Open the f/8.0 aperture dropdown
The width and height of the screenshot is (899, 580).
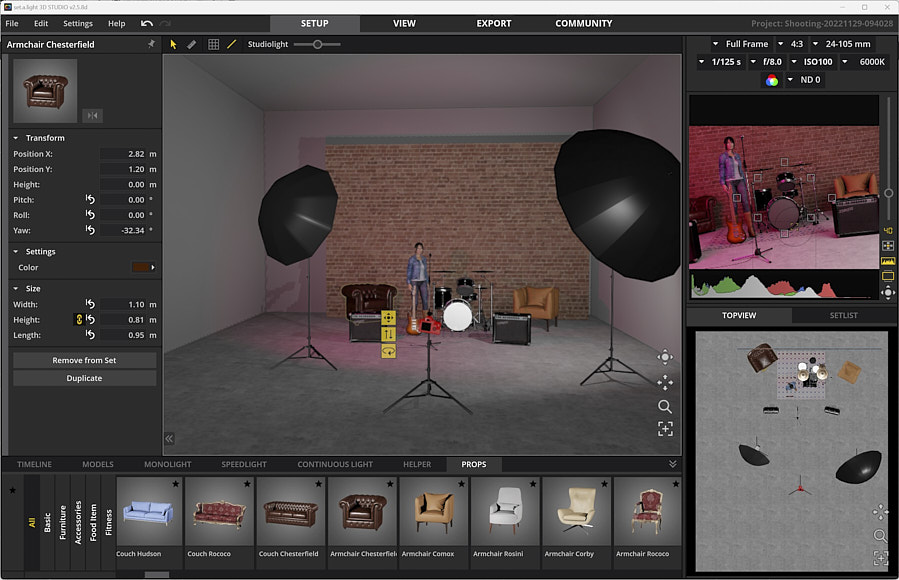(x=767, y=62)
